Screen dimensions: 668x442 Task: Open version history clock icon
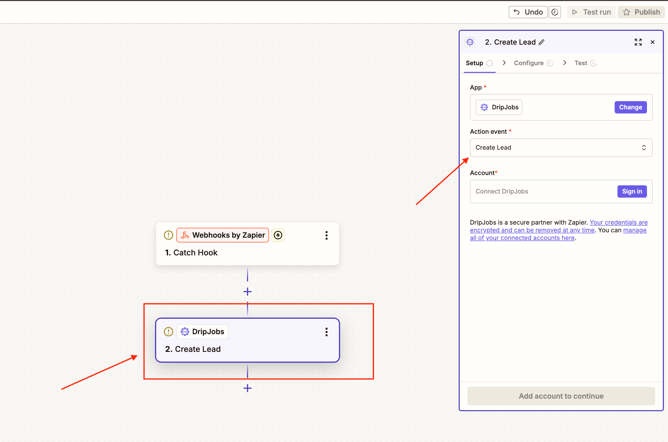point(555,12)
